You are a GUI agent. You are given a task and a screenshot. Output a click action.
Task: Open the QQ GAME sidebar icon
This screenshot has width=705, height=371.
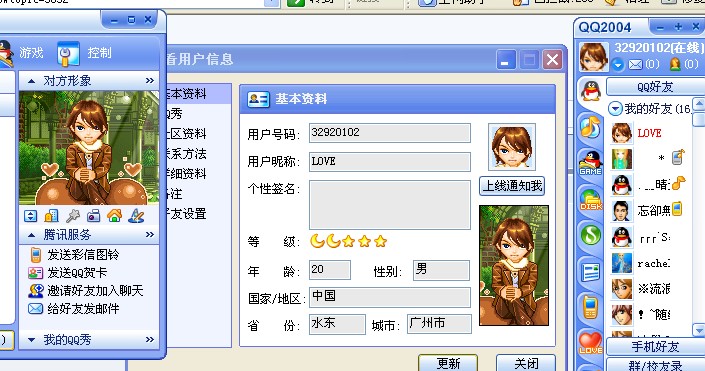pyautogui.click(x=590, y=163)
